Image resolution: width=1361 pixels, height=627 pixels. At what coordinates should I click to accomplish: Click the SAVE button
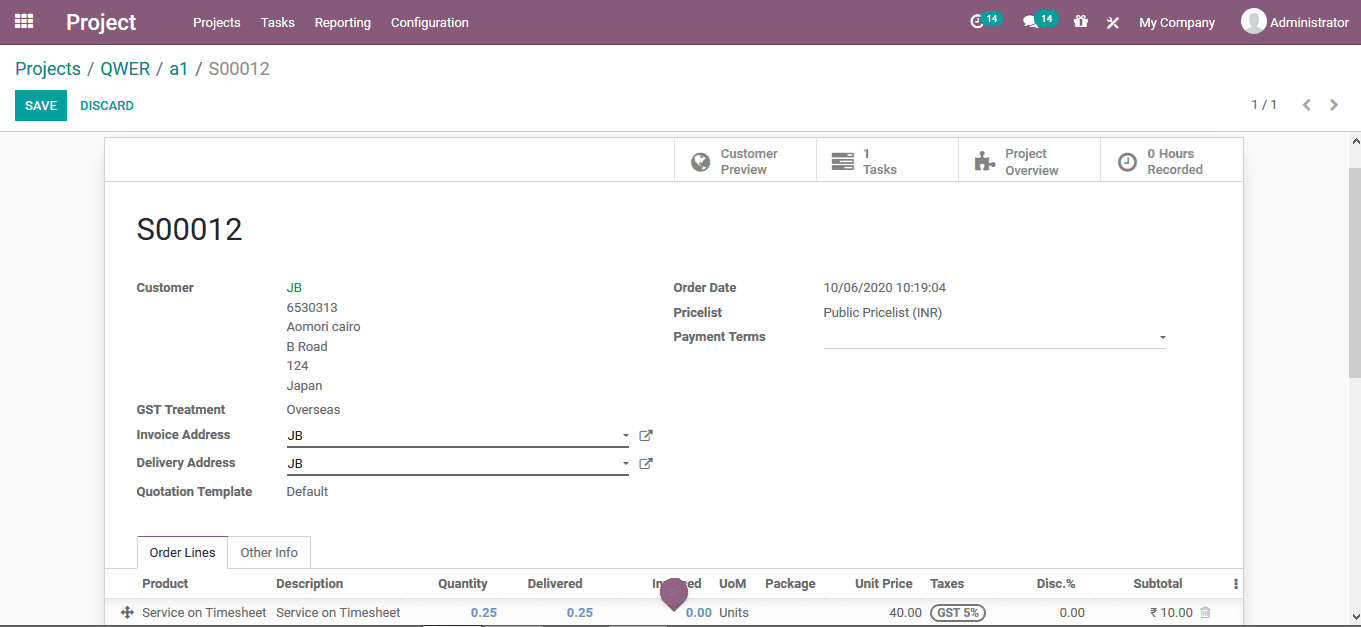40,104
